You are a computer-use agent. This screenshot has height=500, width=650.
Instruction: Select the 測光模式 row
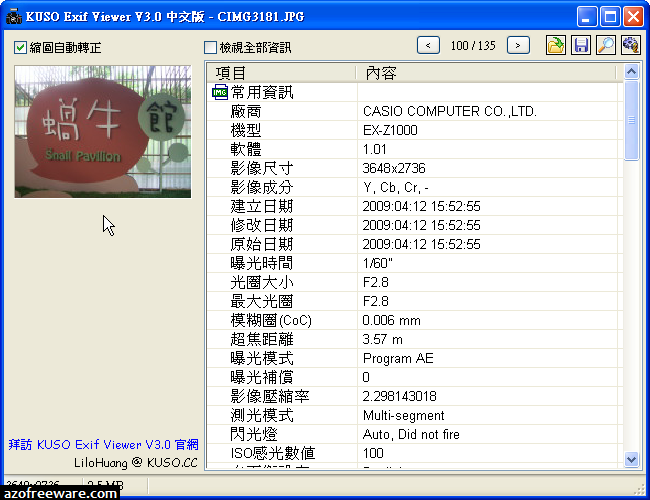click(x=415, y=415)
